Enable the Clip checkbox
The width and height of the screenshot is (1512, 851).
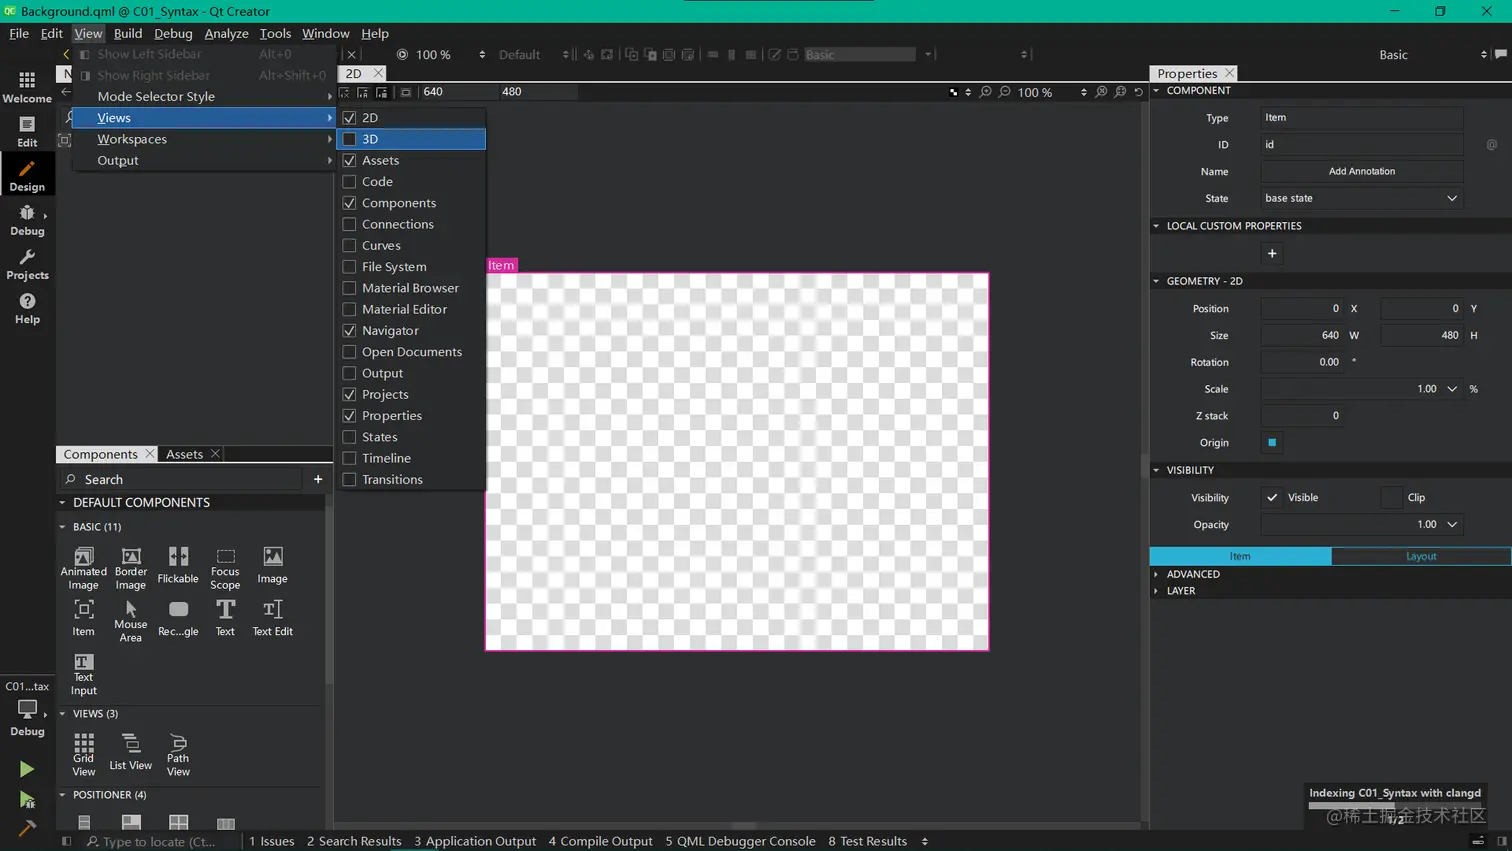1391,497
